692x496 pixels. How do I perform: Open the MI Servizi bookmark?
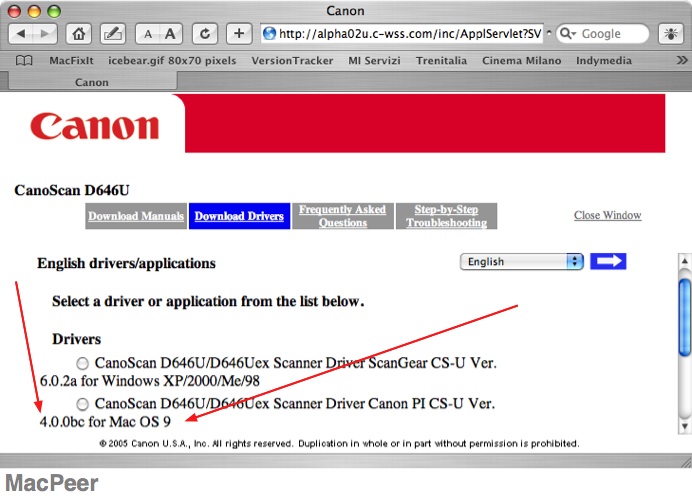tap(374, 60)
